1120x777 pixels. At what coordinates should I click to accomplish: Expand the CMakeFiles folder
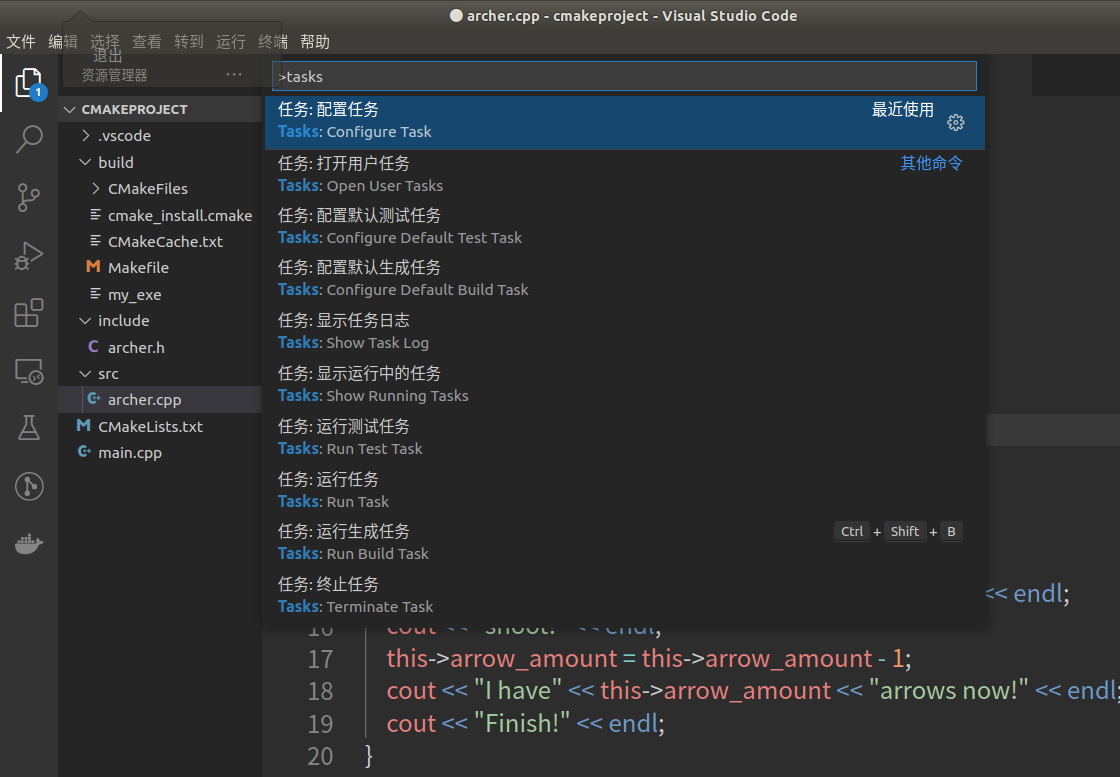(96, 189)
